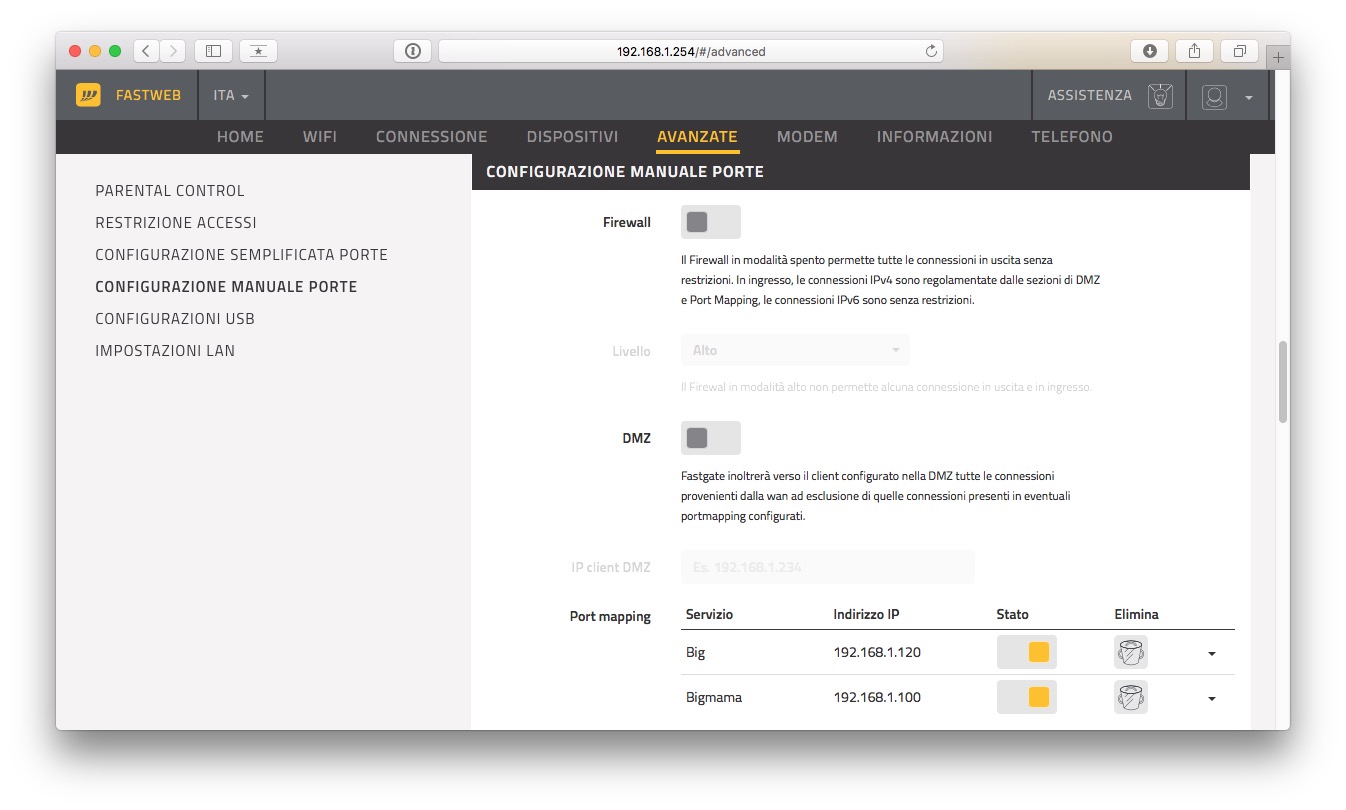
Task: Toggle the Firewall switch
Action: pyautogui.click(x=711, y=222)
